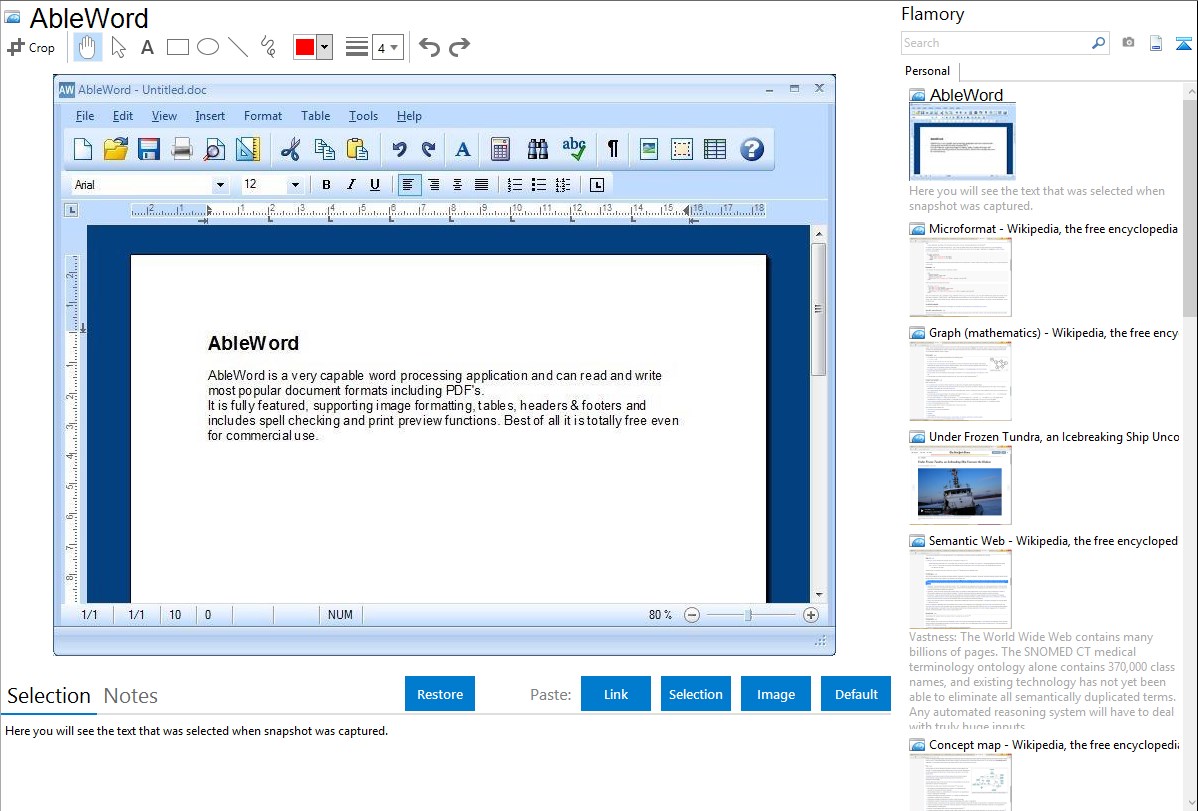Select the Crop tool in Flamory
Image resolution: width=1198 pixels, height=811 pixels.
[31, 47]
